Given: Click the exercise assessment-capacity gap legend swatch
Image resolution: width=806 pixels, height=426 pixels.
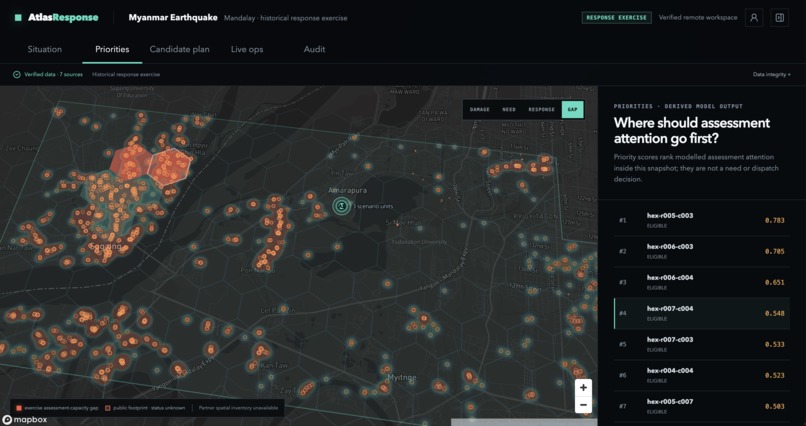Looking at the screenshot, I should click(19, 408).
